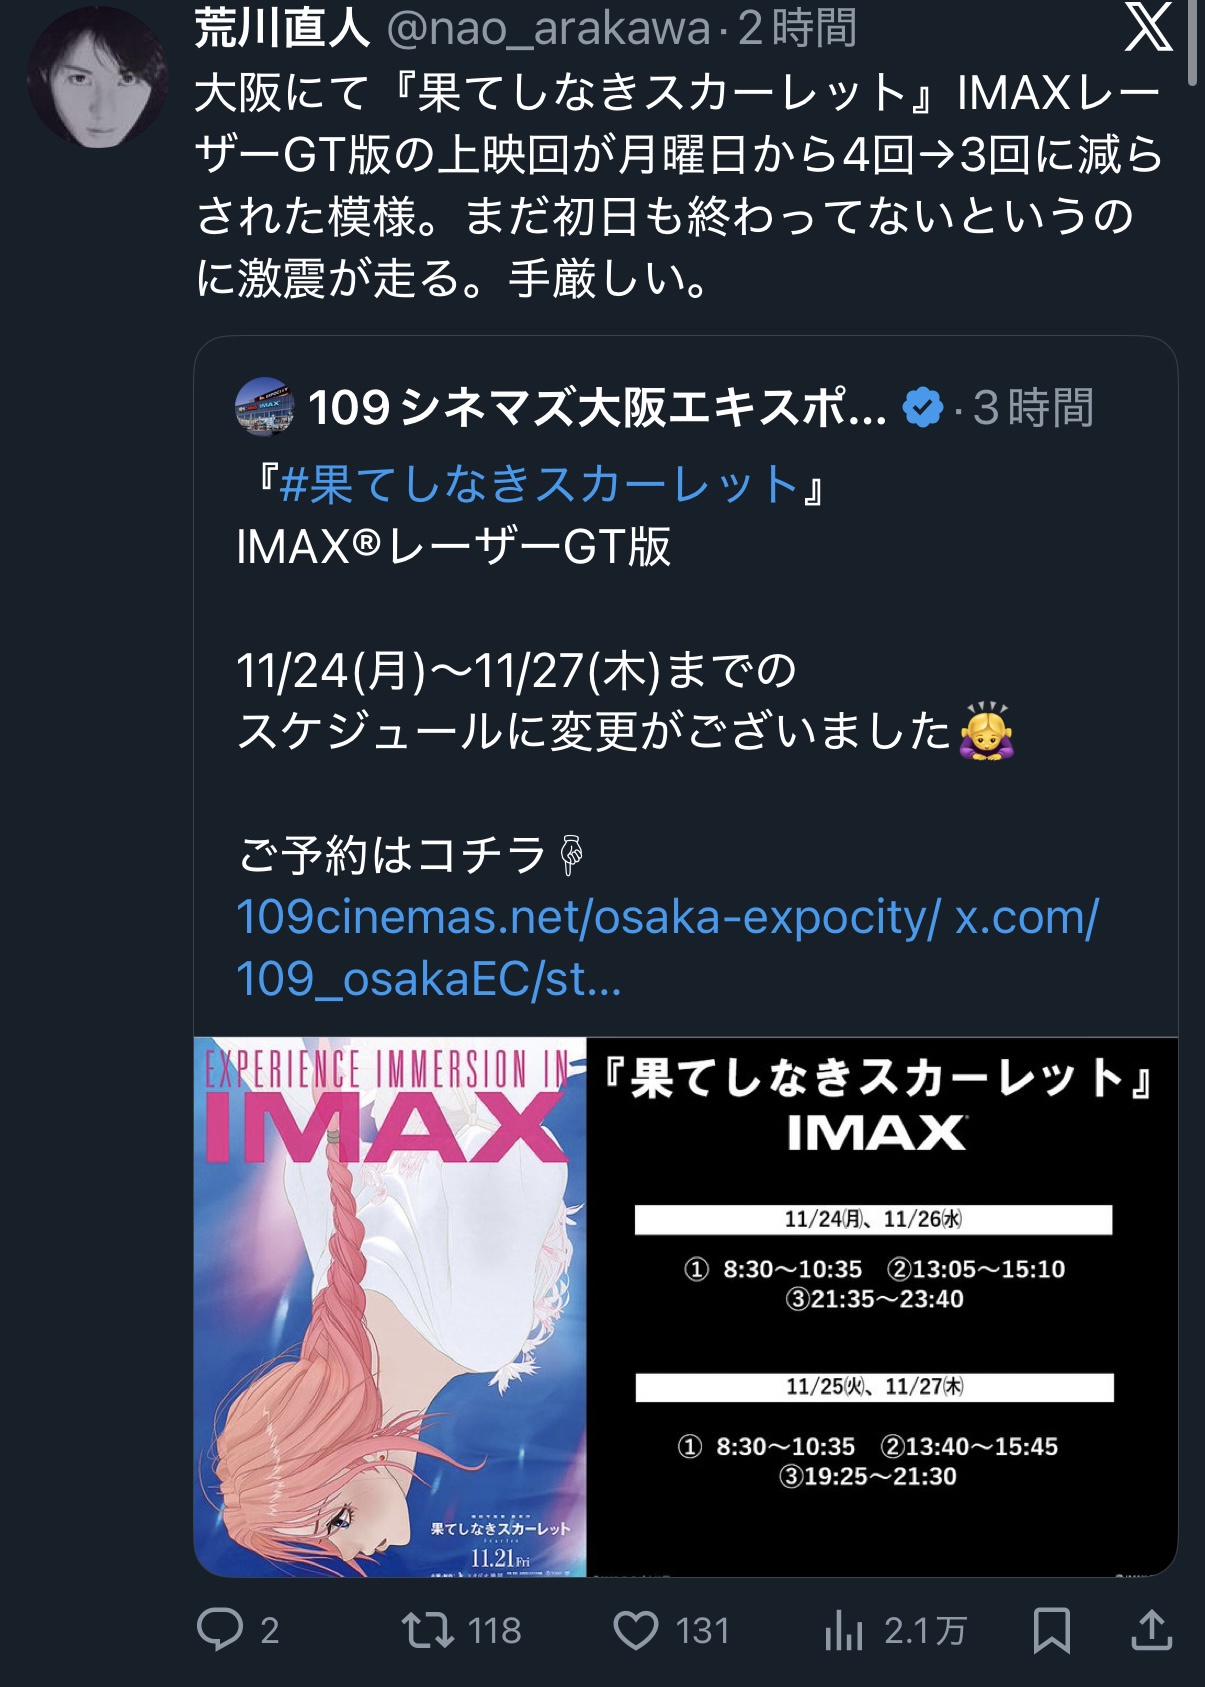Bookmark this post

point(1051,1630)
